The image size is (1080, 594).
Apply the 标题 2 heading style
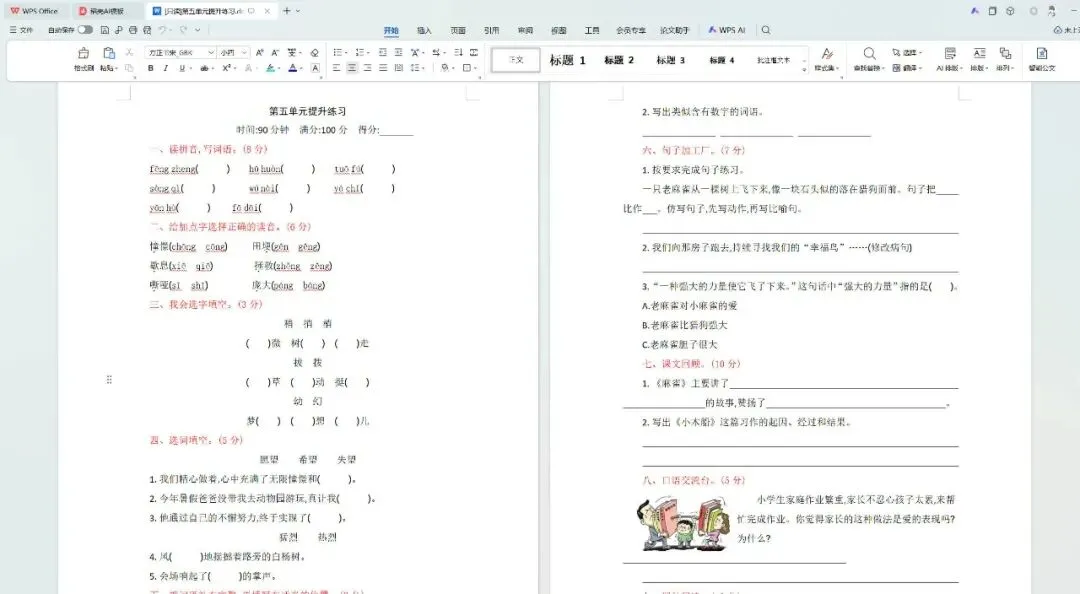(619, 60)
